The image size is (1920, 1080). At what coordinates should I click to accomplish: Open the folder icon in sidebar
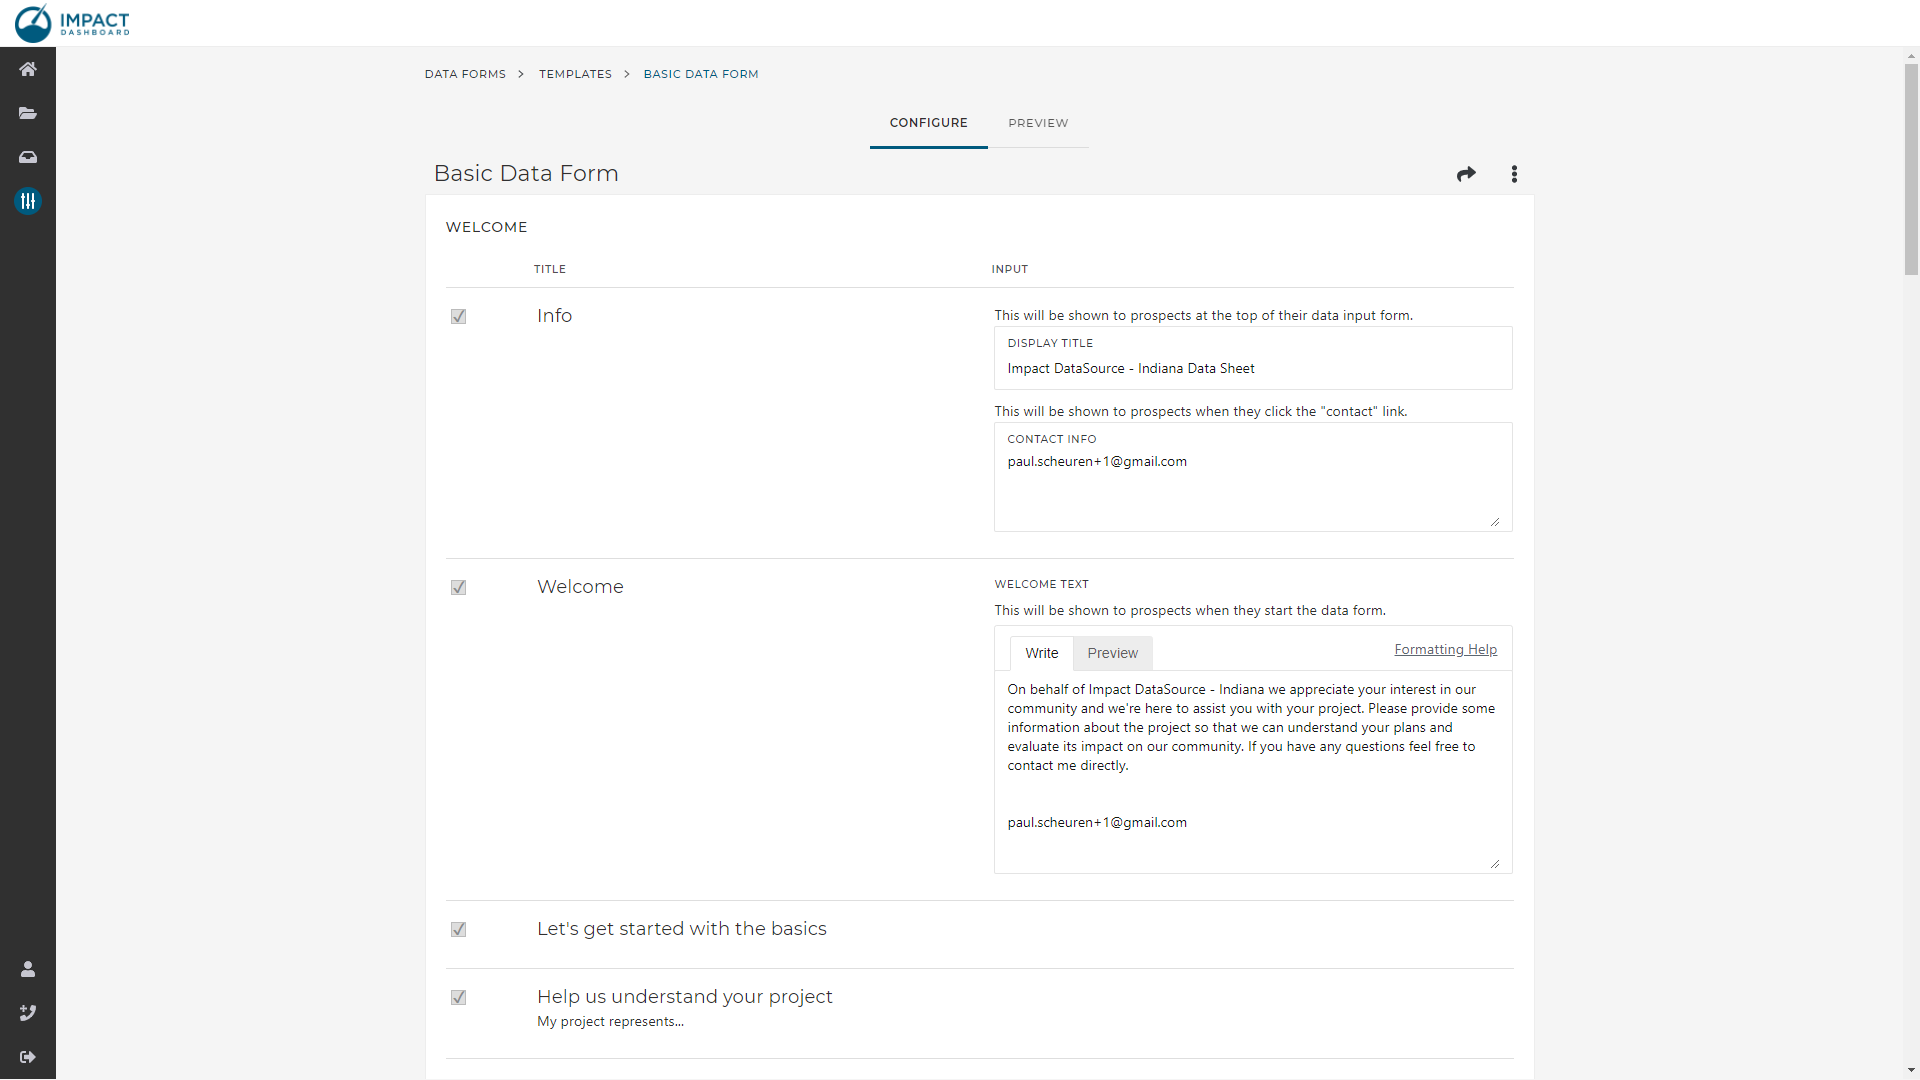click(28, 113)
